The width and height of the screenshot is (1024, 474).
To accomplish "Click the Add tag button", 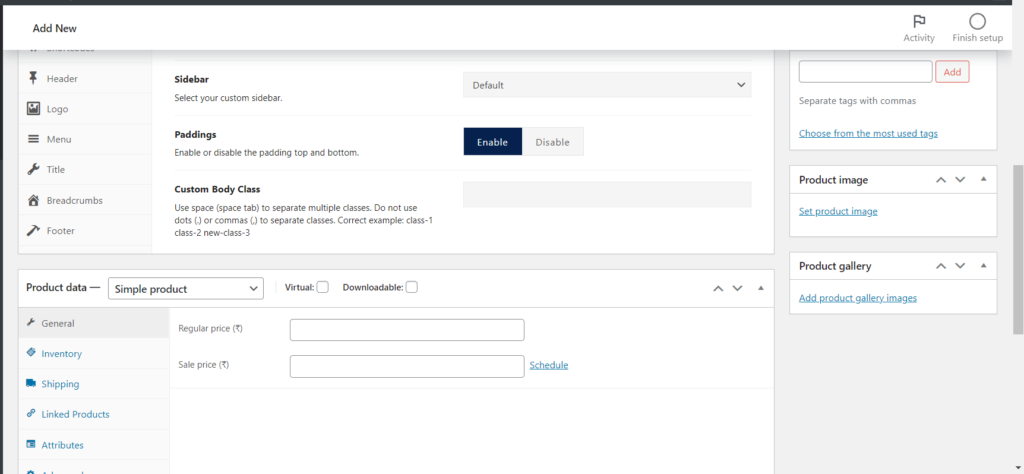I will (952, 72).
